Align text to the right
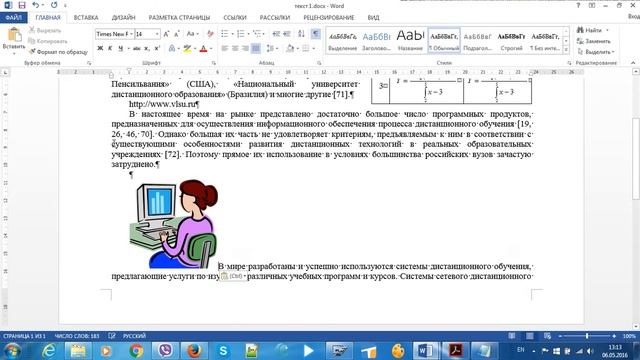This screenshot has width=640, height=360. click(245, 49)
